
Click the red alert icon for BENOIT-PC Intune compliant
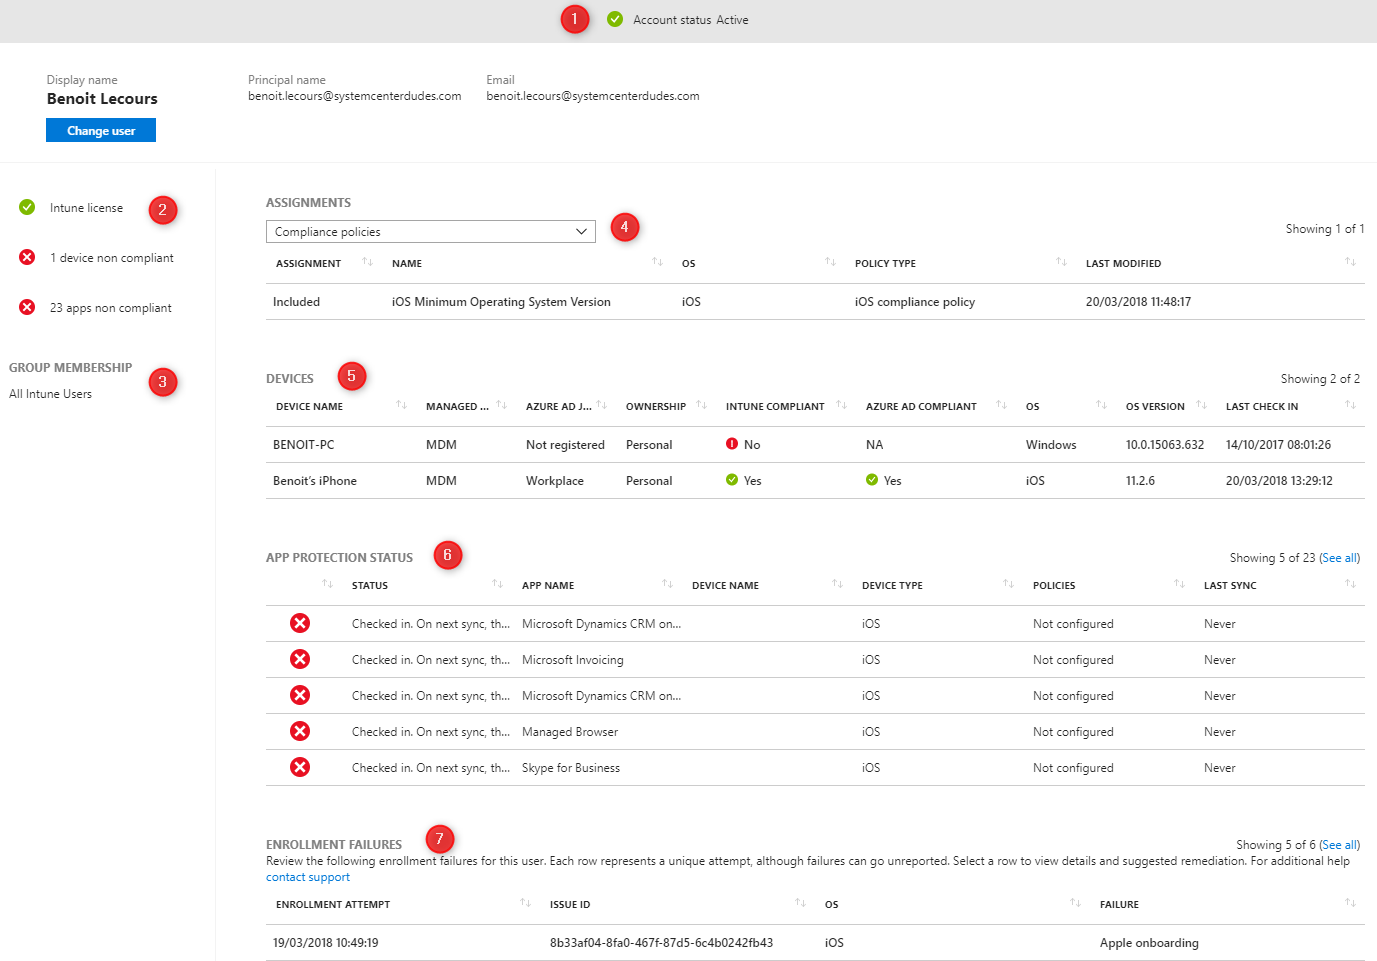coord(732,444)
